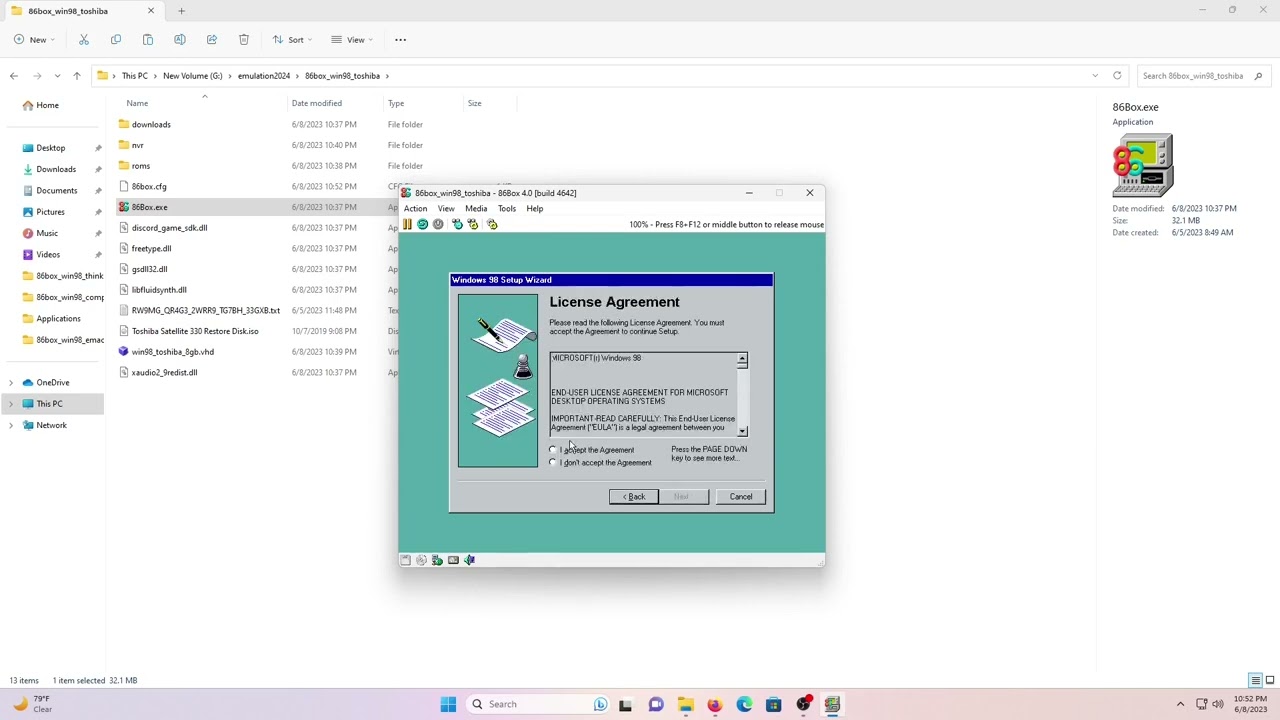Go up one folder level in Explorer

click(x=77, y=76)
